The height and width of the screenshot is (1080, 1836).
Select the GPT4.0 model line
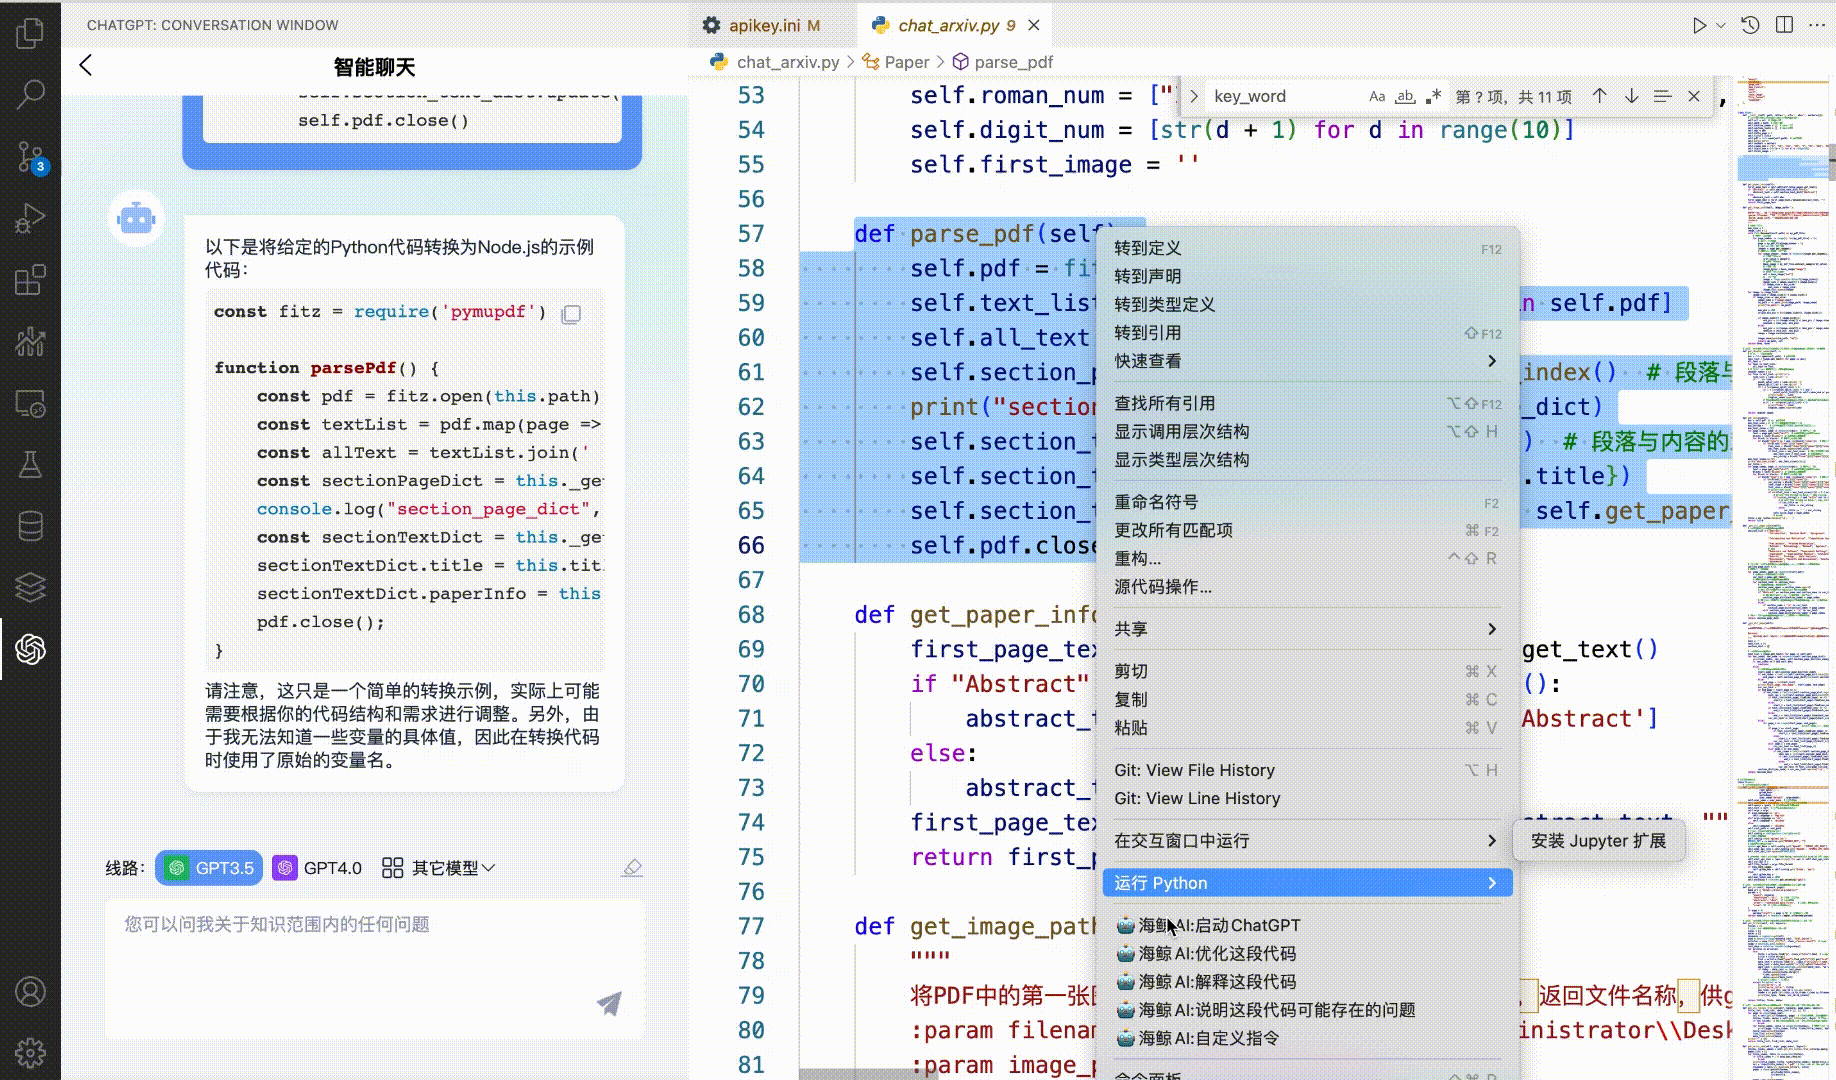(x=317, y=868)
